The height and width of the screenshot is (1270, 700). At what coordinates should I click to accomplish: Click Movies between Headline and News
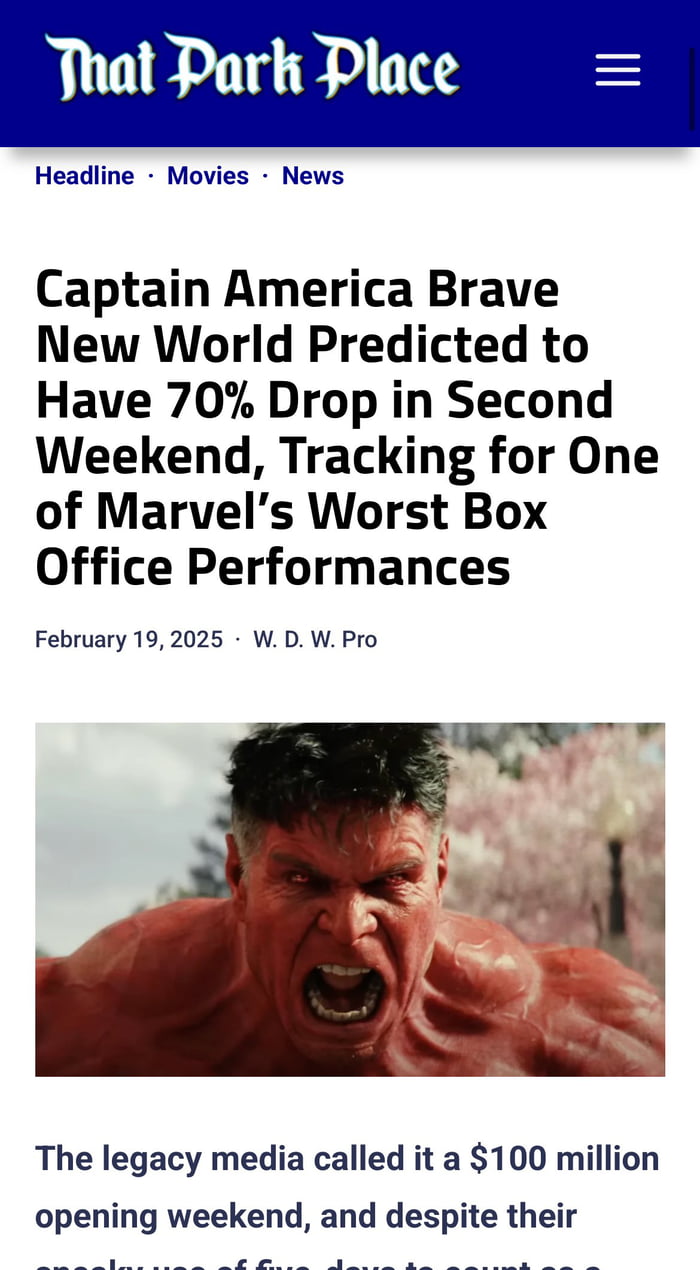click(208, 175)
